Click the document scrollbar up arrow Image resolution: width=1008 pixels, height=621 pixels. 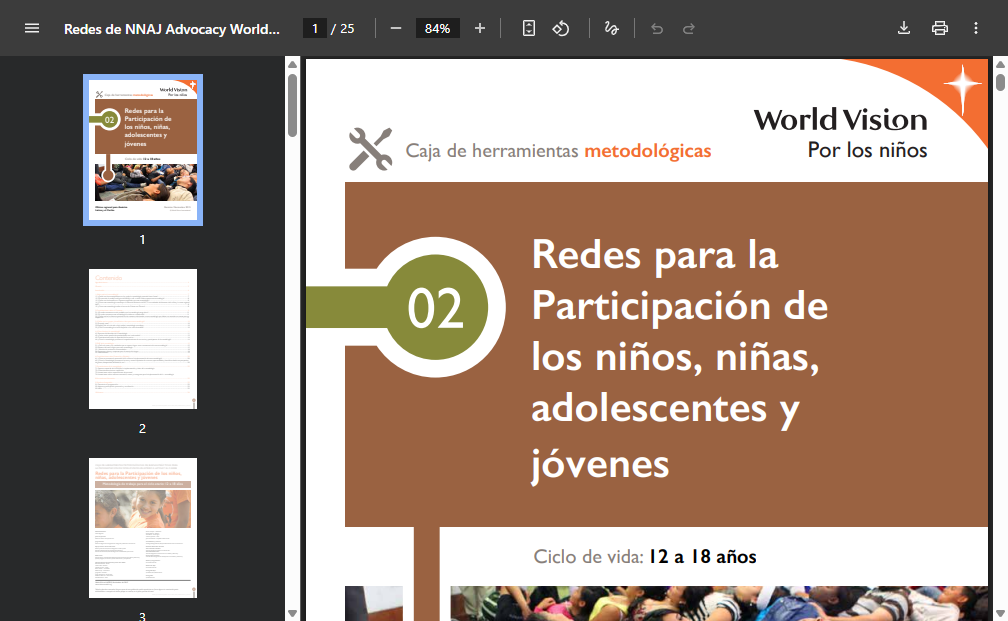pos(1000,64)
